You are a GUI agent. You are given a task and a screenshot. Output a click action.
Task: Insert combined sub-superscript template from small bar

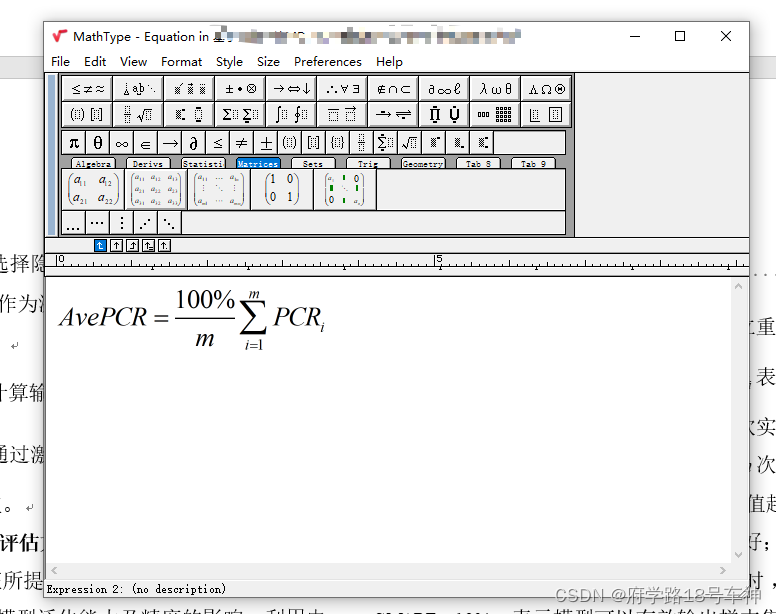[x=482, y=143]
